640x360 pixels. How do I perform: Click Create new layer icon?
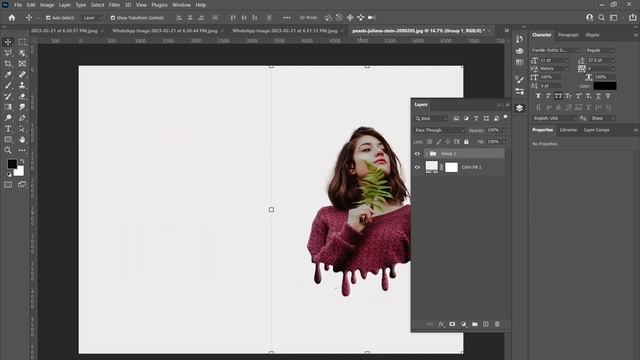pyautogui.click(x=486, y=324)
